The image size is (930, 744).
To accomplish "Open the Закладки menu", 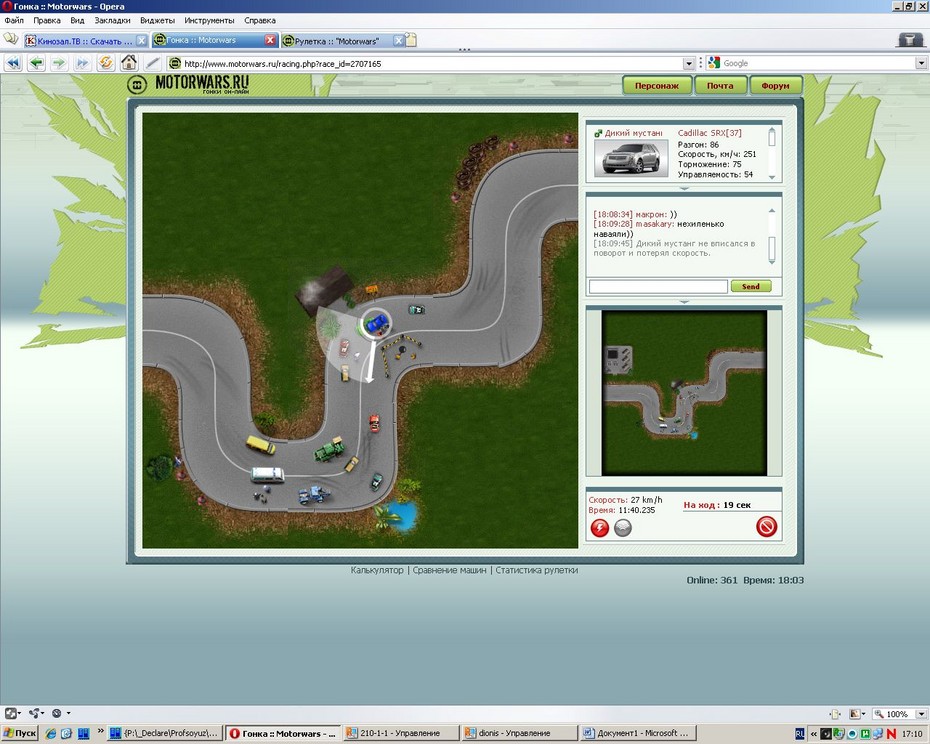I will pos(112,20).
